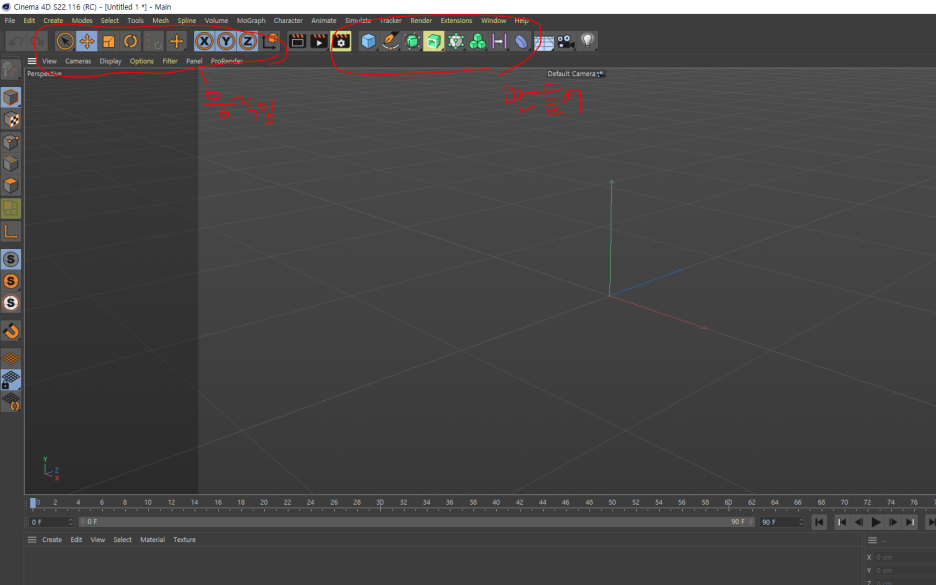Toggle Y axis lock
936x585 pixels.
click(x=226, y=41)
